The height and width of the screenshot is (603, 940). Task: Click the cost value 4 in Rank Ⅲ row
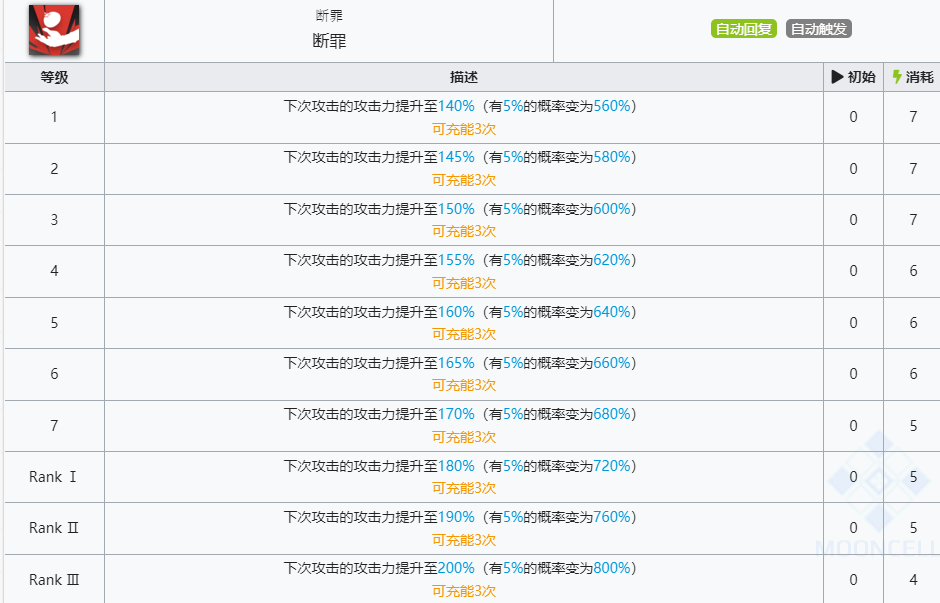click(x=913, y=580)
